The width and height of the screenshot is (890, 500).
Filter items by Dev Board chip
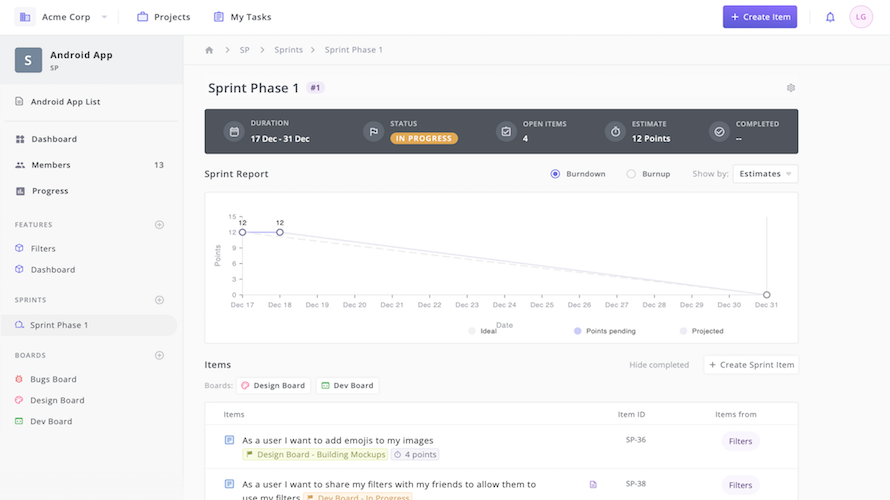347,385
